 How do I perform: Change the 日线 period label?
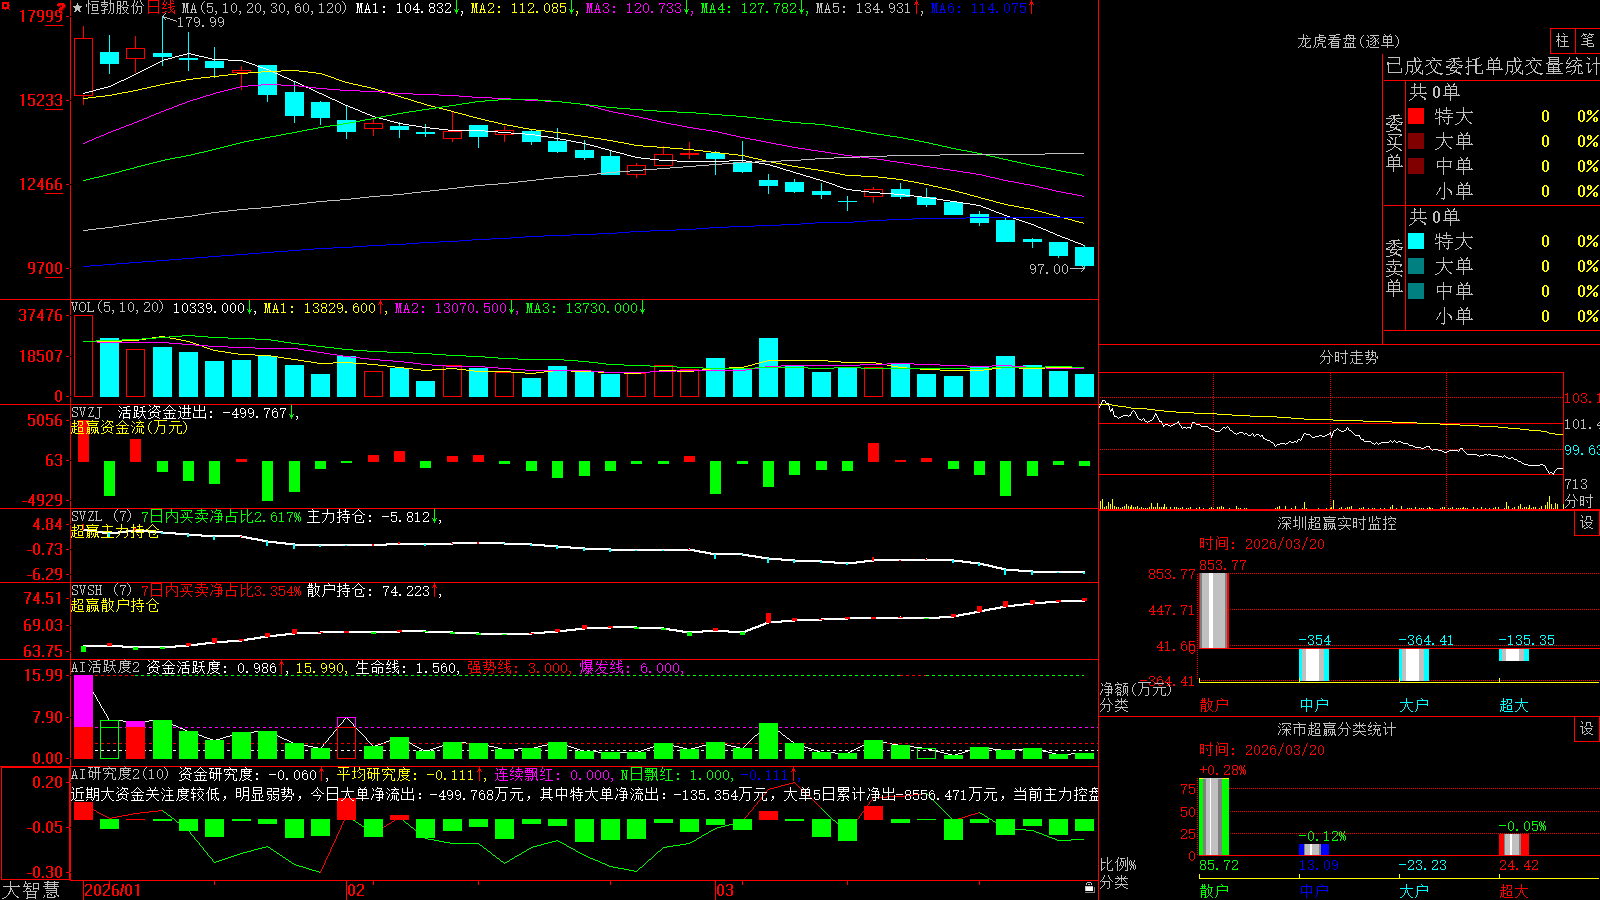[161, 8]
